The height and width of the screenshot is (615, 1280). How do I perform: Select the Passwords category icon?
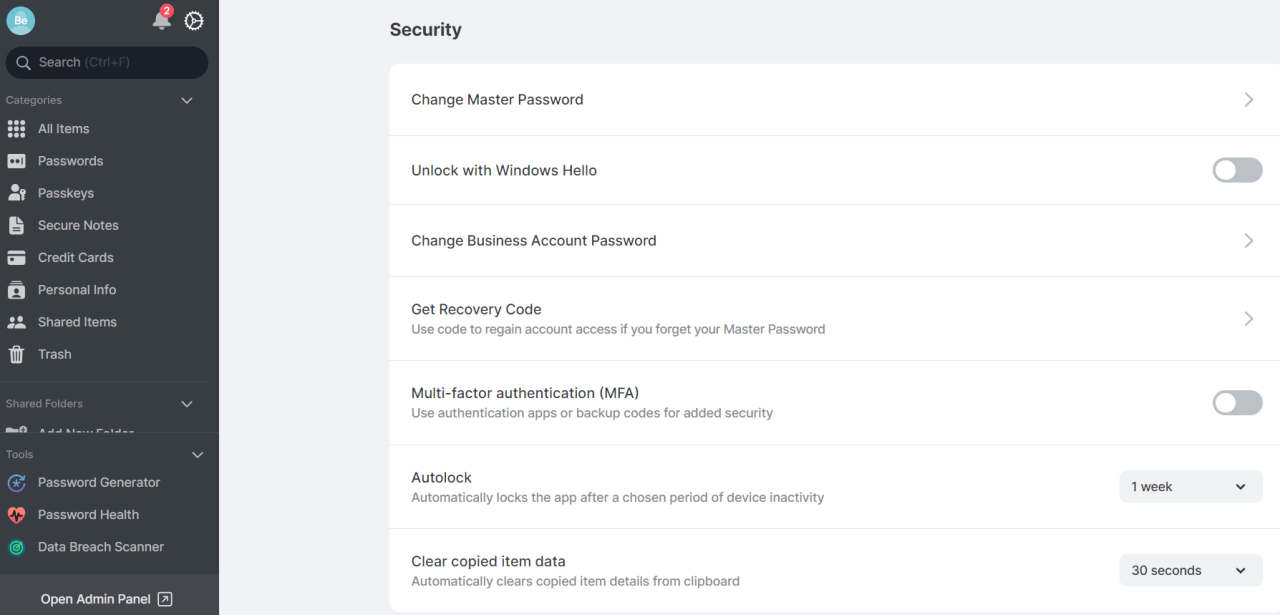pyautogui.click(x=17, y=160)
